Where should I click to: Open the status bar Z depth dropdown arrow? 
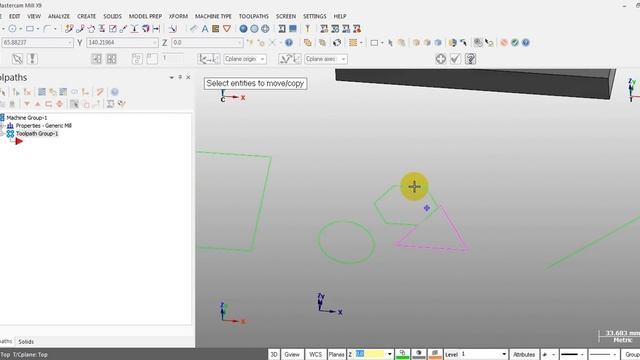pos(389,354)
